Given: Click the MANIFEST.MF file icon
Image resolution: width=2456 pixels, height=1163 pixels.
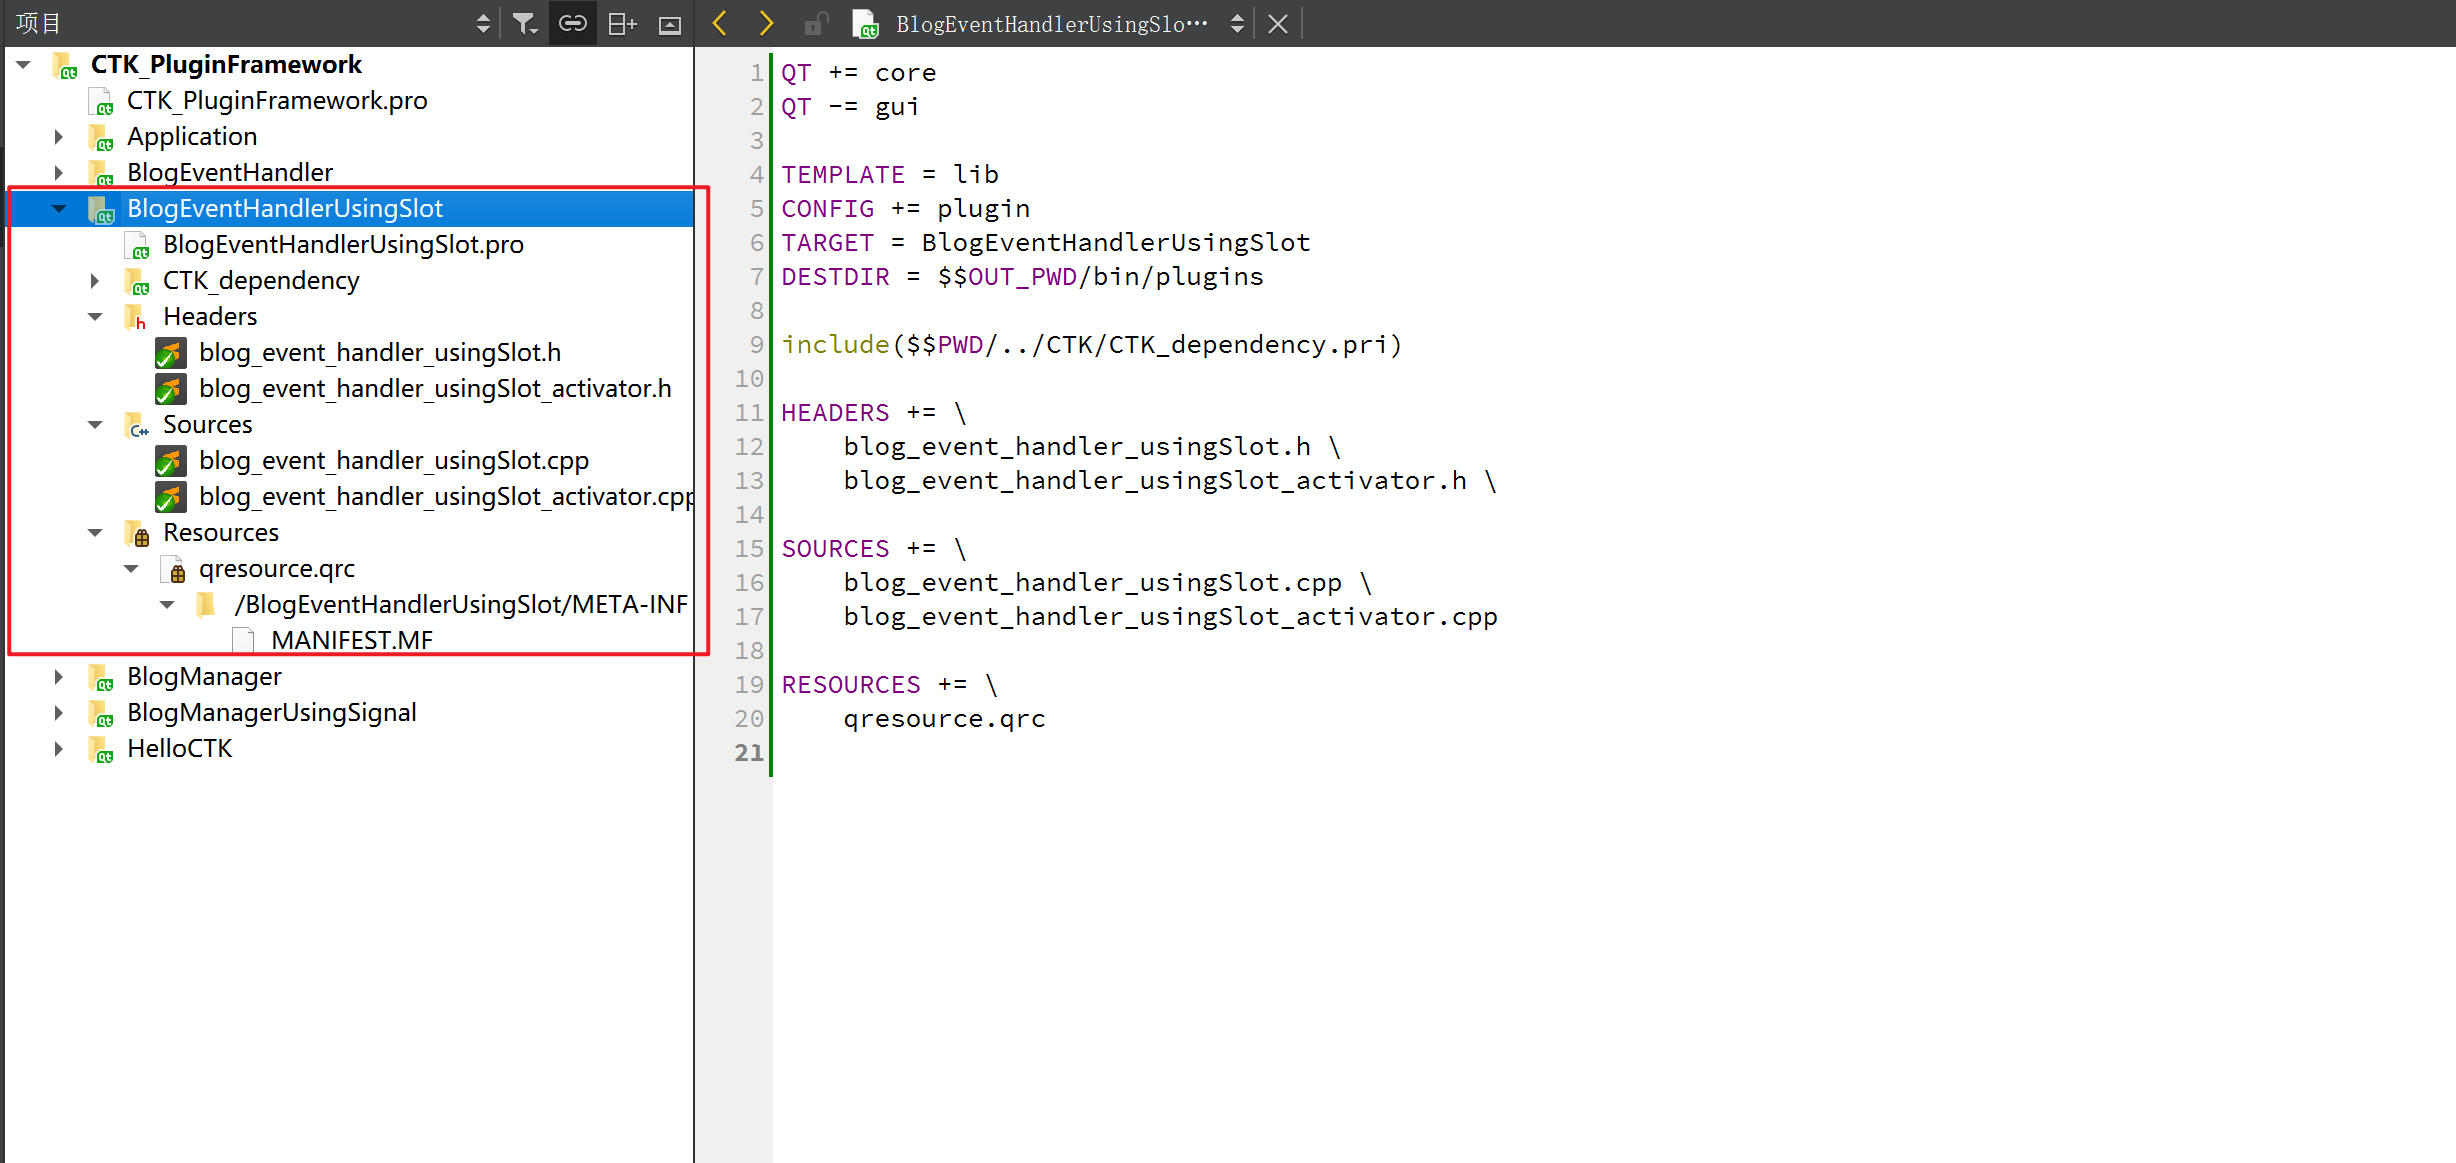Looking at the screenshot, I should [243, 641].
